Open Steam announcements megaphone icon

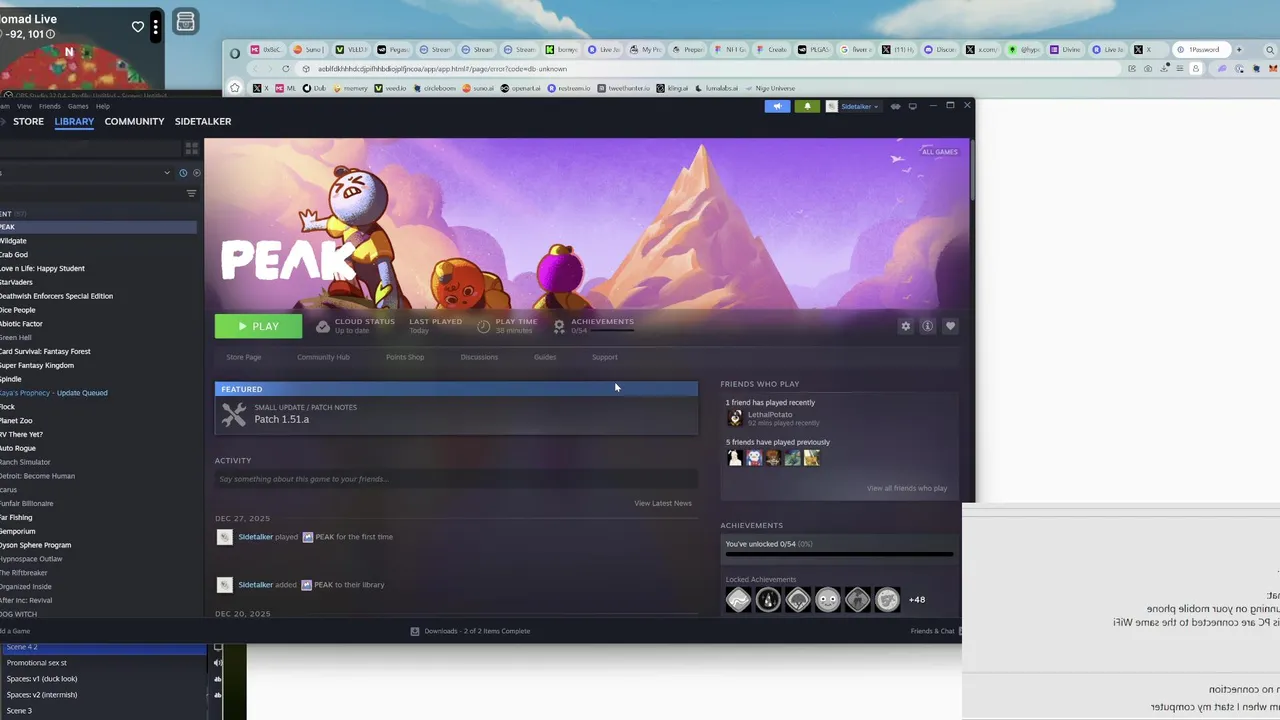pyautogui.click(x=777, y=106)
